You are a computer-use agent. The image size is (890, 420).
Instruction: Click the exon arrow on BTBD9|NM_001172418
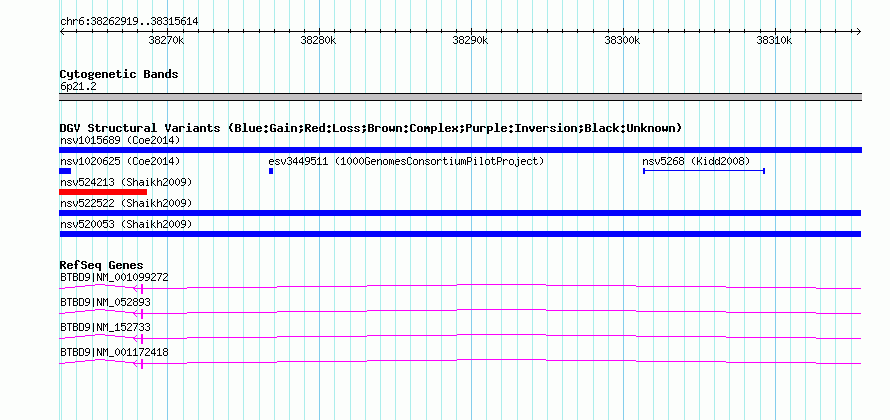click(138, 364)
